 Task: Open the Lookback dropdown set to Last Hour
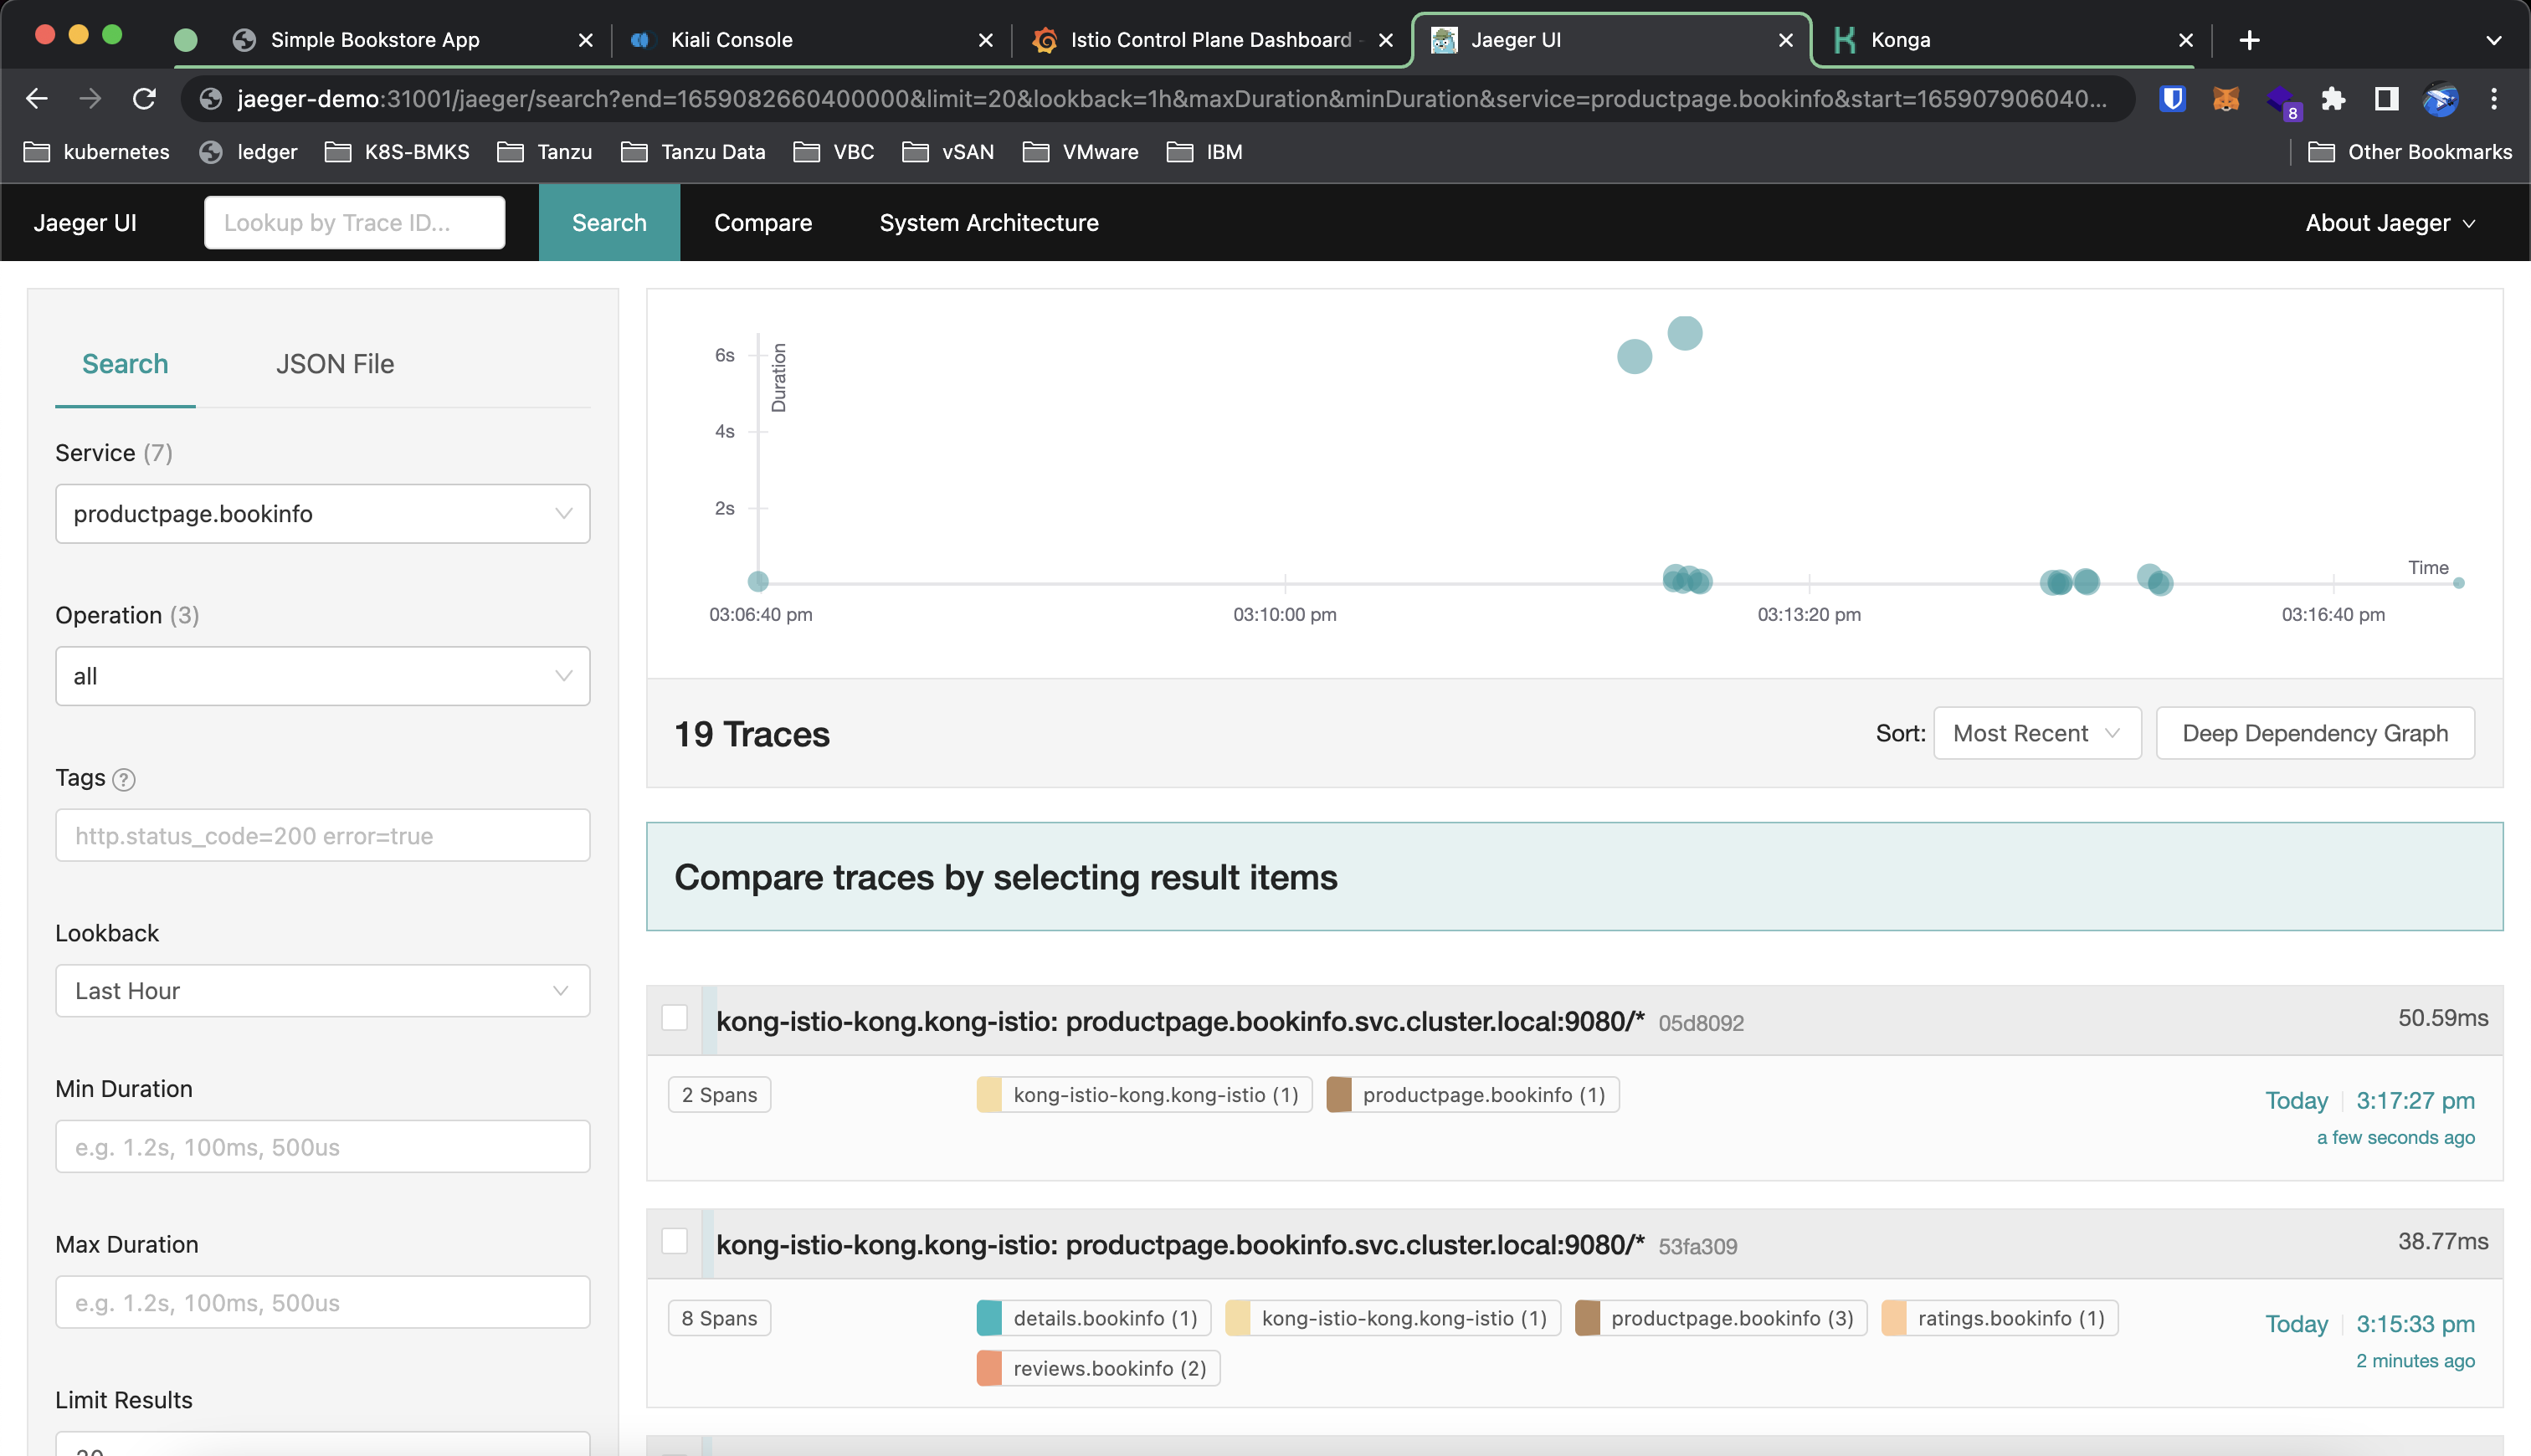coord(323,991)
